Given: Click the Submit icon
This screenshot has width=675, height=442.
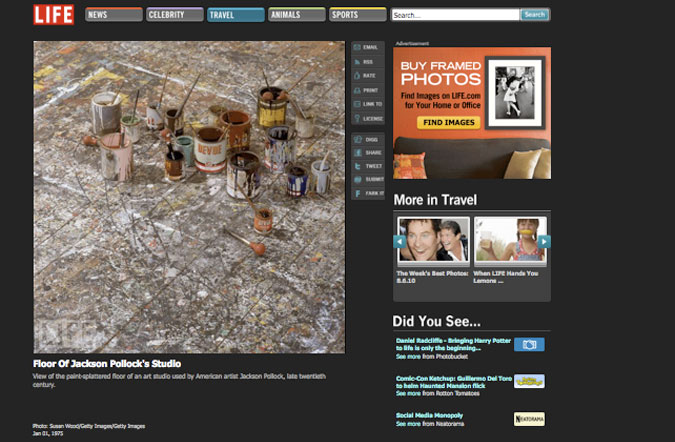Looking at the screenshot, I should pyautogui.click(x=357, y=179).
